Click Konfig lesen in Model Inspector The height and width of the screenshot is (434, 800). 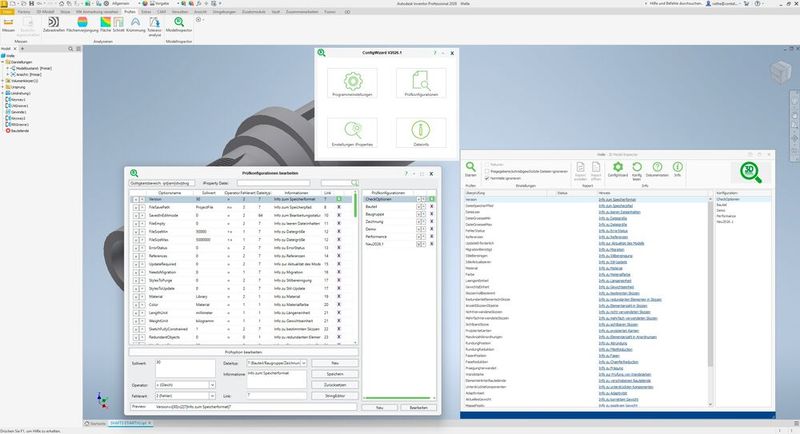[637, 171]
